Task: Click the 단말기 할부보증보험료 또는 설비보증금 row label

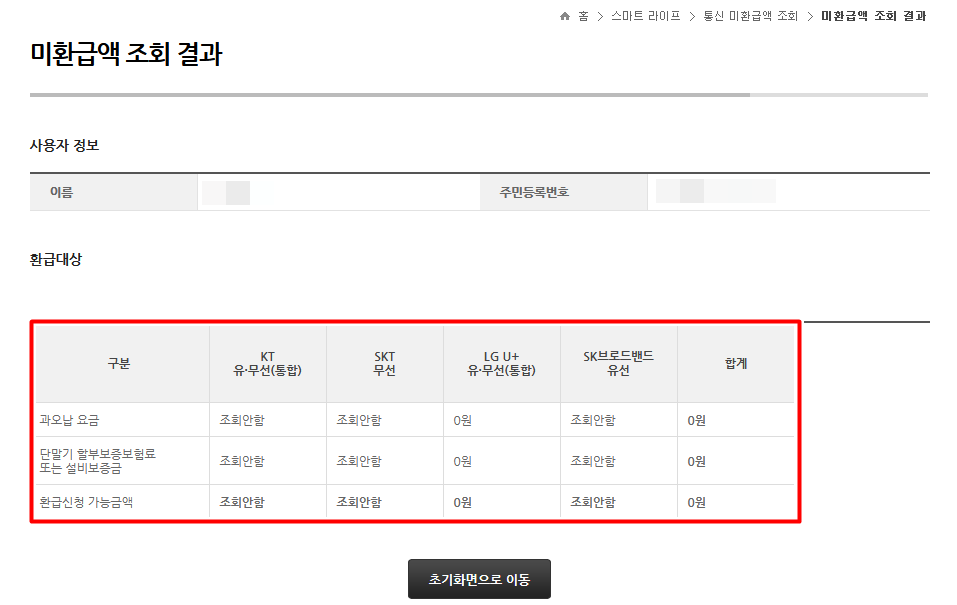Action: click(98, 461)
